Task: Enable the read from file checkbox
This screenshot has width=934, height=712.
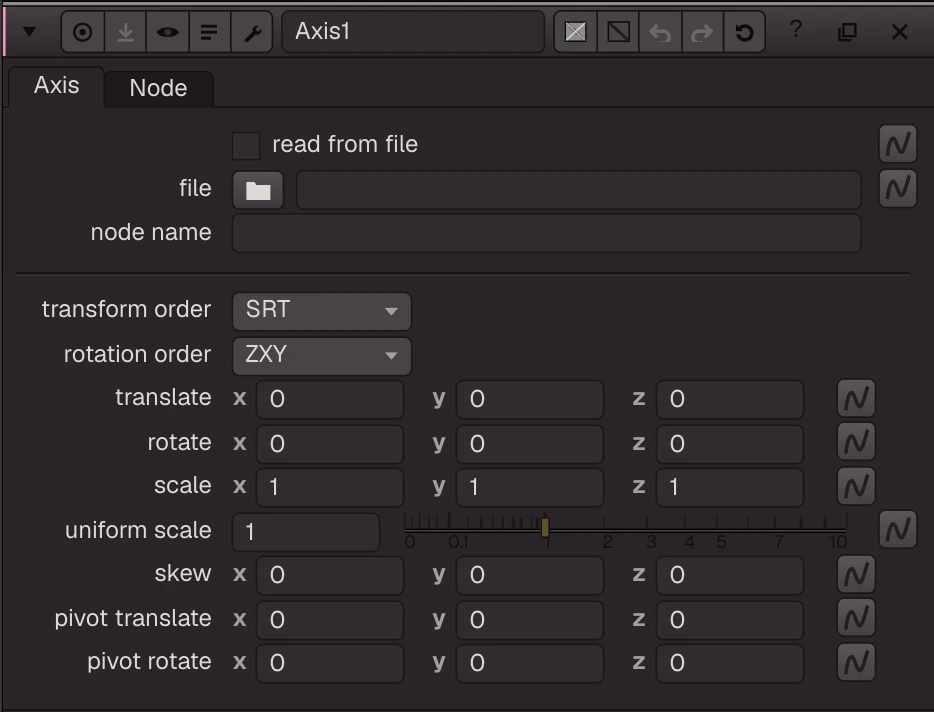Action: pos(246,145)
